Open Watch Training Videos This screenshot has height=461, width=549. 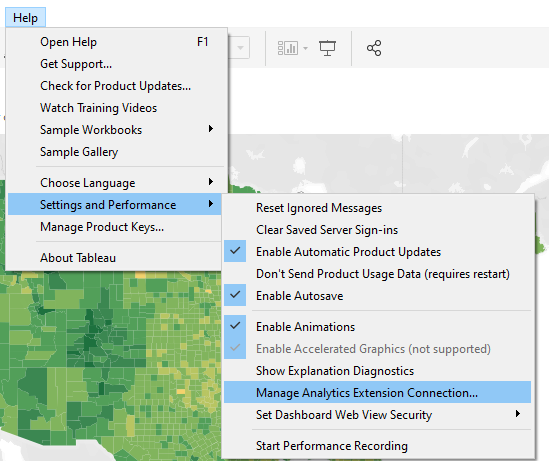tap(114, 108)
